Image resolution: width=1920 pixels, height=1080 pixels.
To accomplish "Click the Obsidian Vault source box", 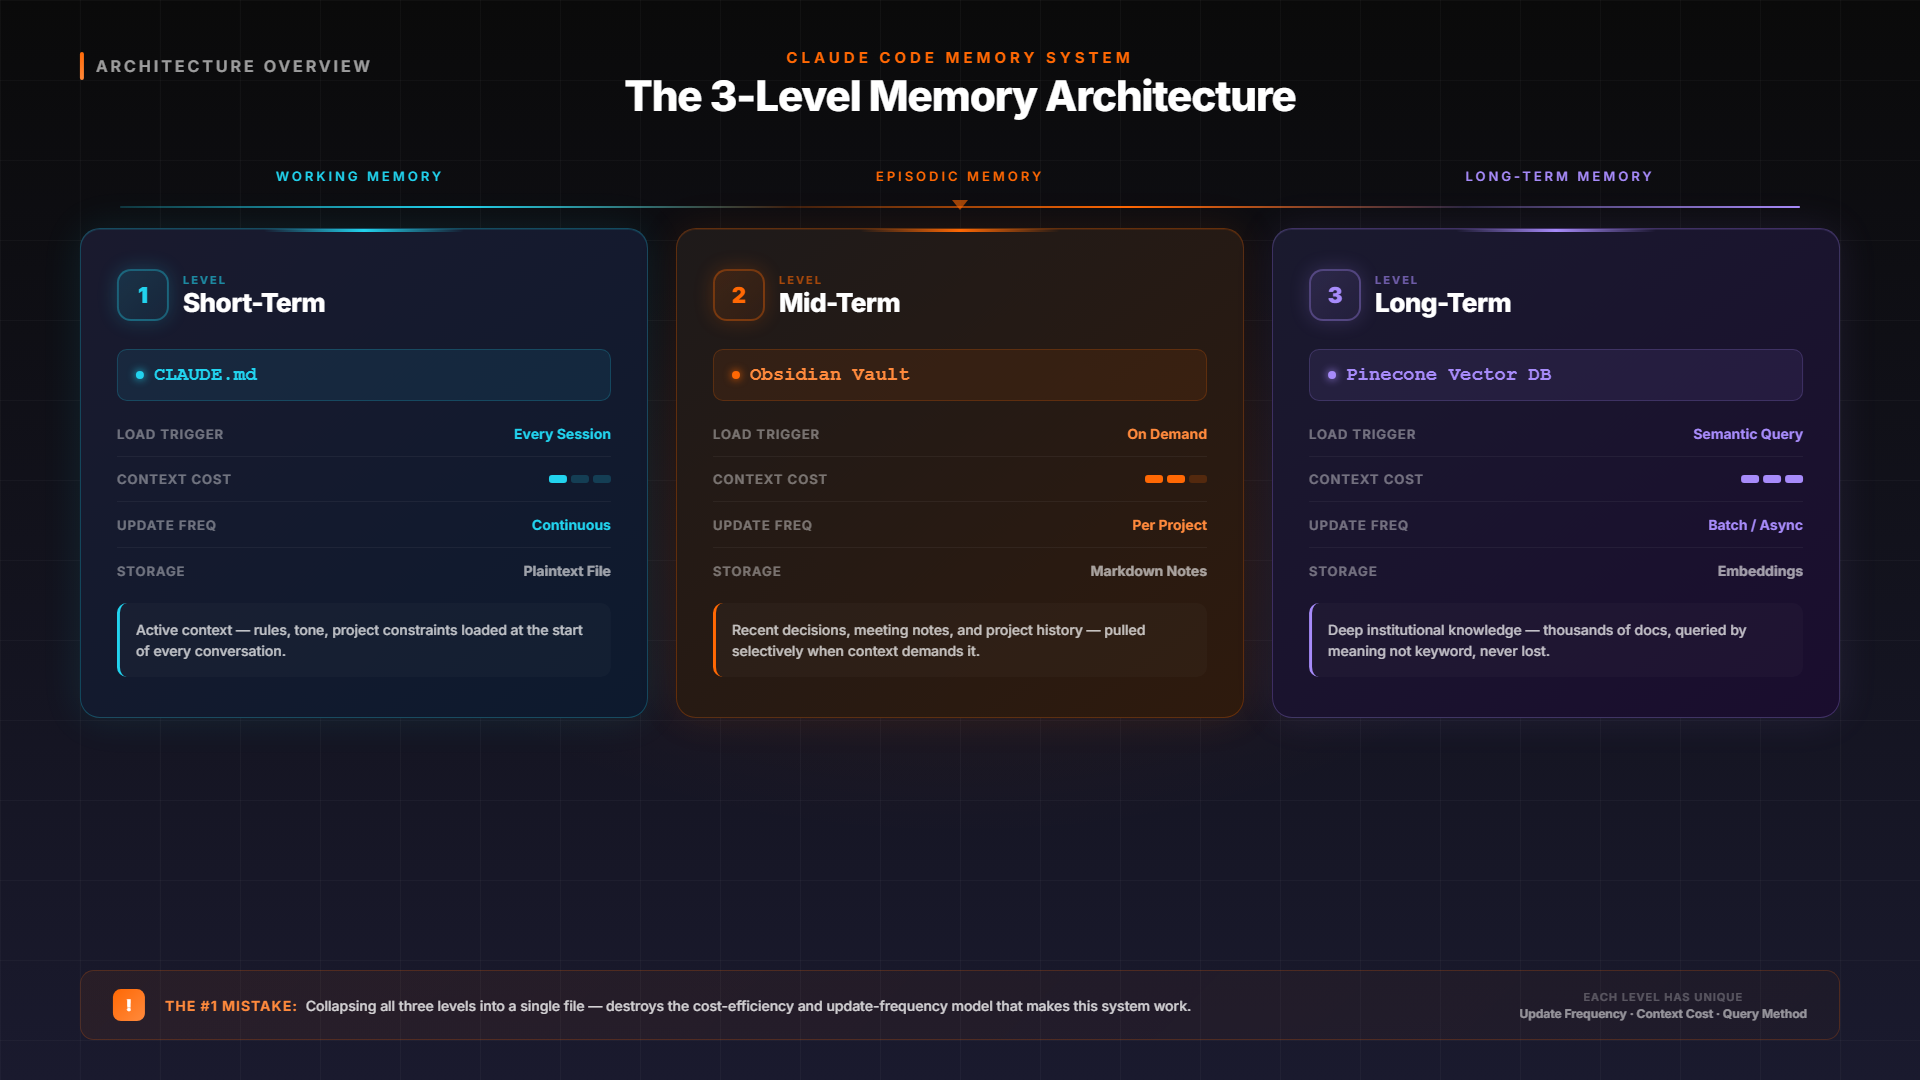I will click(960, 375).
